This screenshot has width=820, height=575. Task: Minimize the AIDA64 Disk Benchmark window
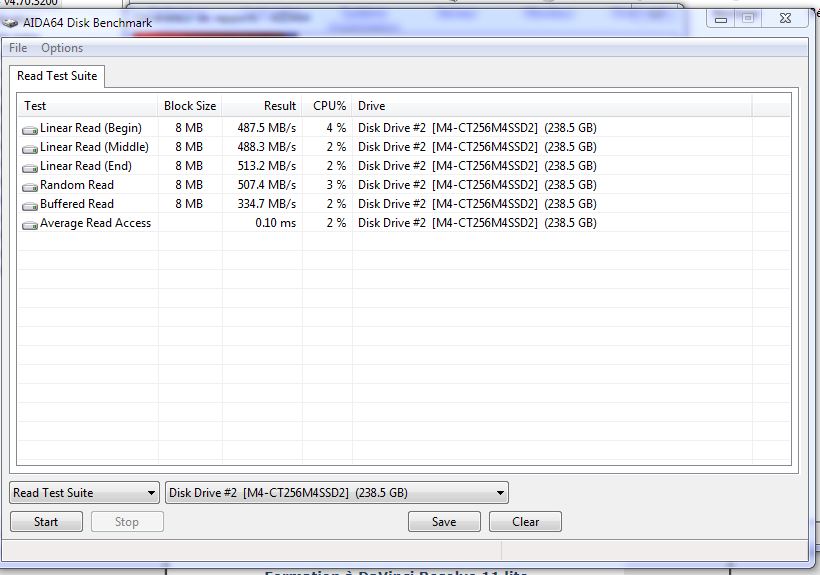721,19
